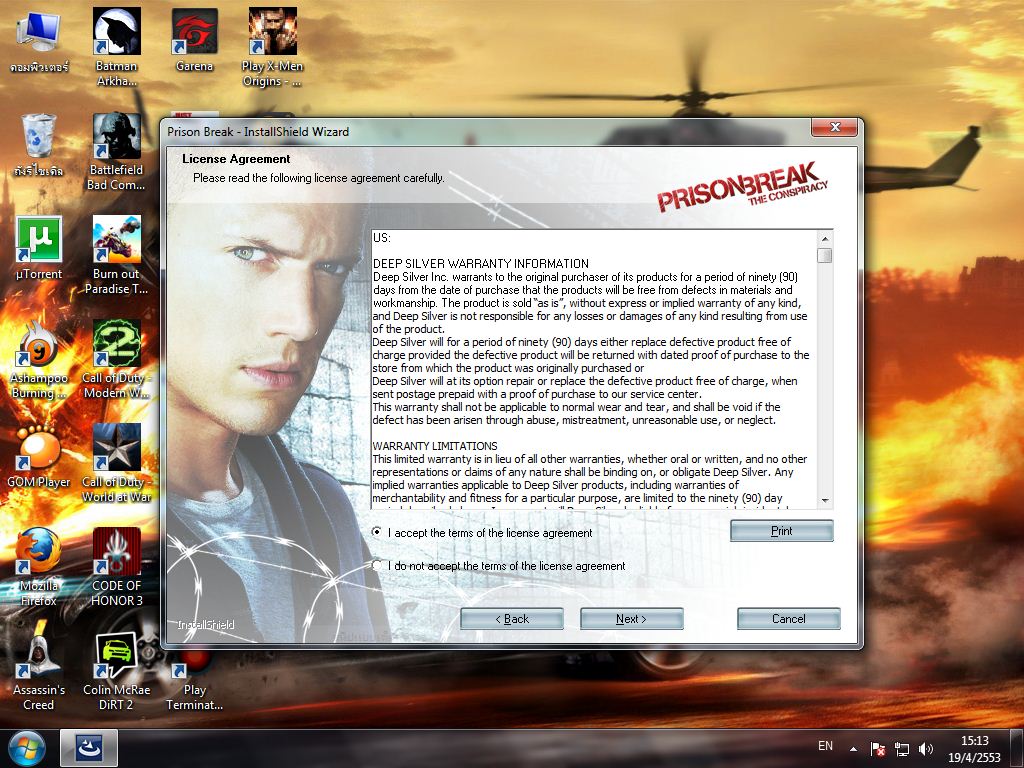Image resolution: width=1024 pixels, height=768 pixels.
Task: Open the GOM Player shortcut
Action: [39, 456]
